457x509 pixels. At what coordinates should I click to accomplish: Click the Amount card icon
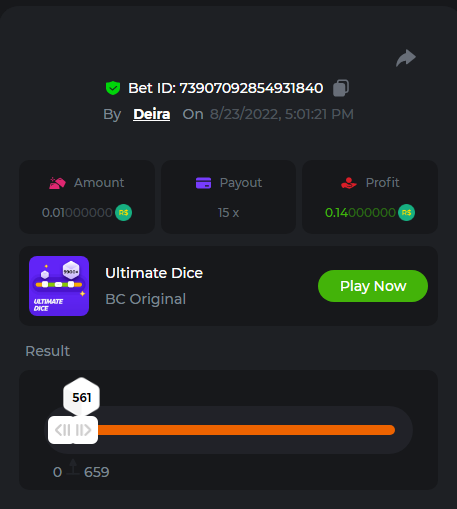click(x=57, y=183)
